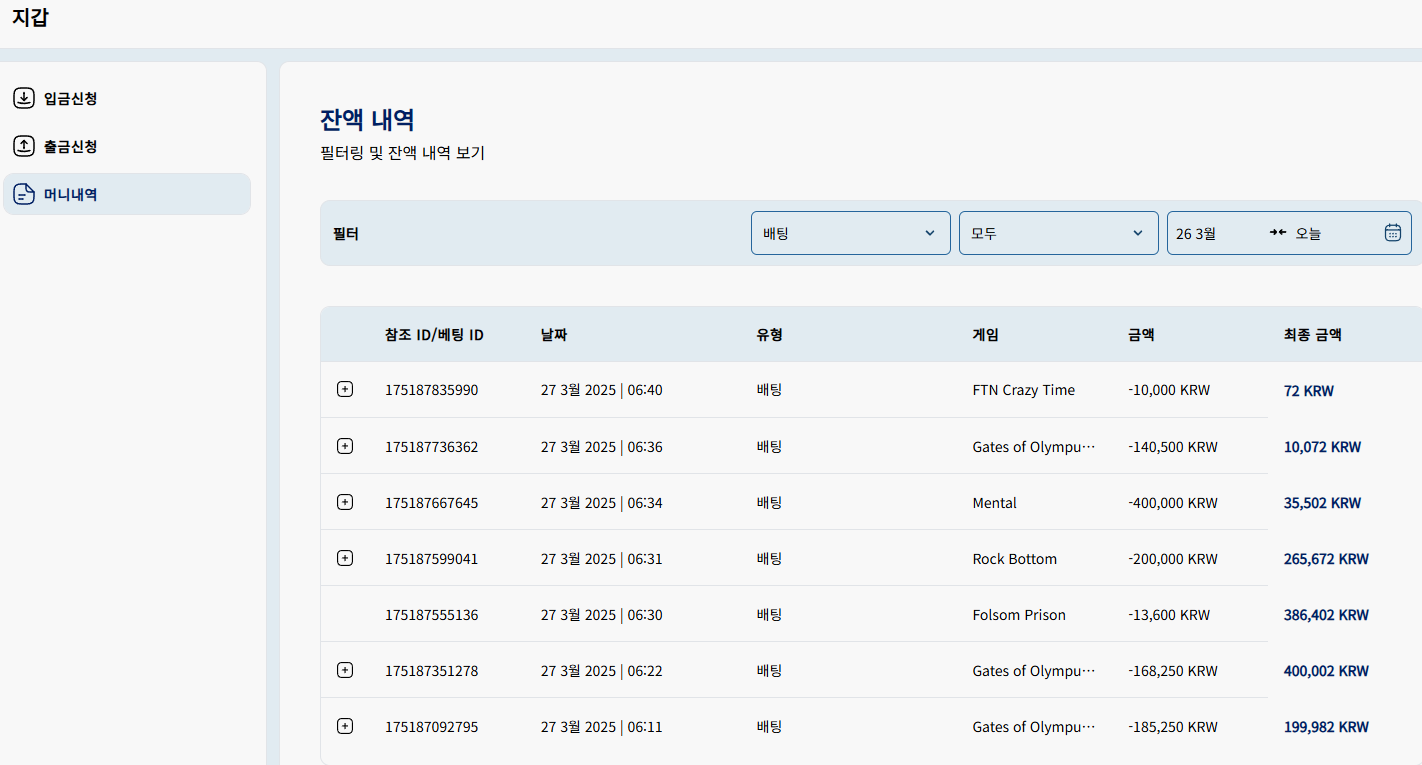This screenshot has width=1422, height=765.
Task: Click the 날짜 column header
Action: (x=554, y=335)
